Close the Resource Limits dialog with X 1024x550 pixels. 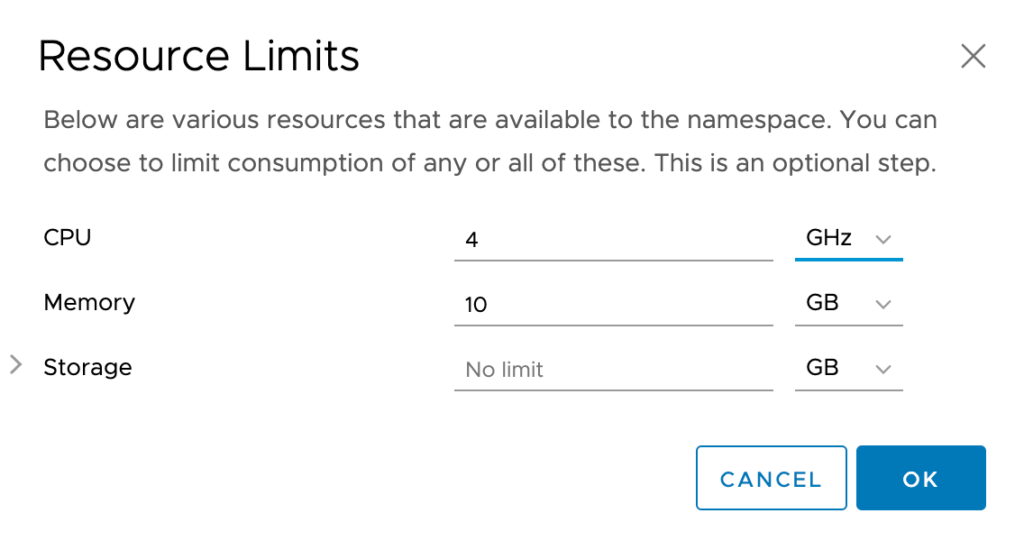point(973,57)
